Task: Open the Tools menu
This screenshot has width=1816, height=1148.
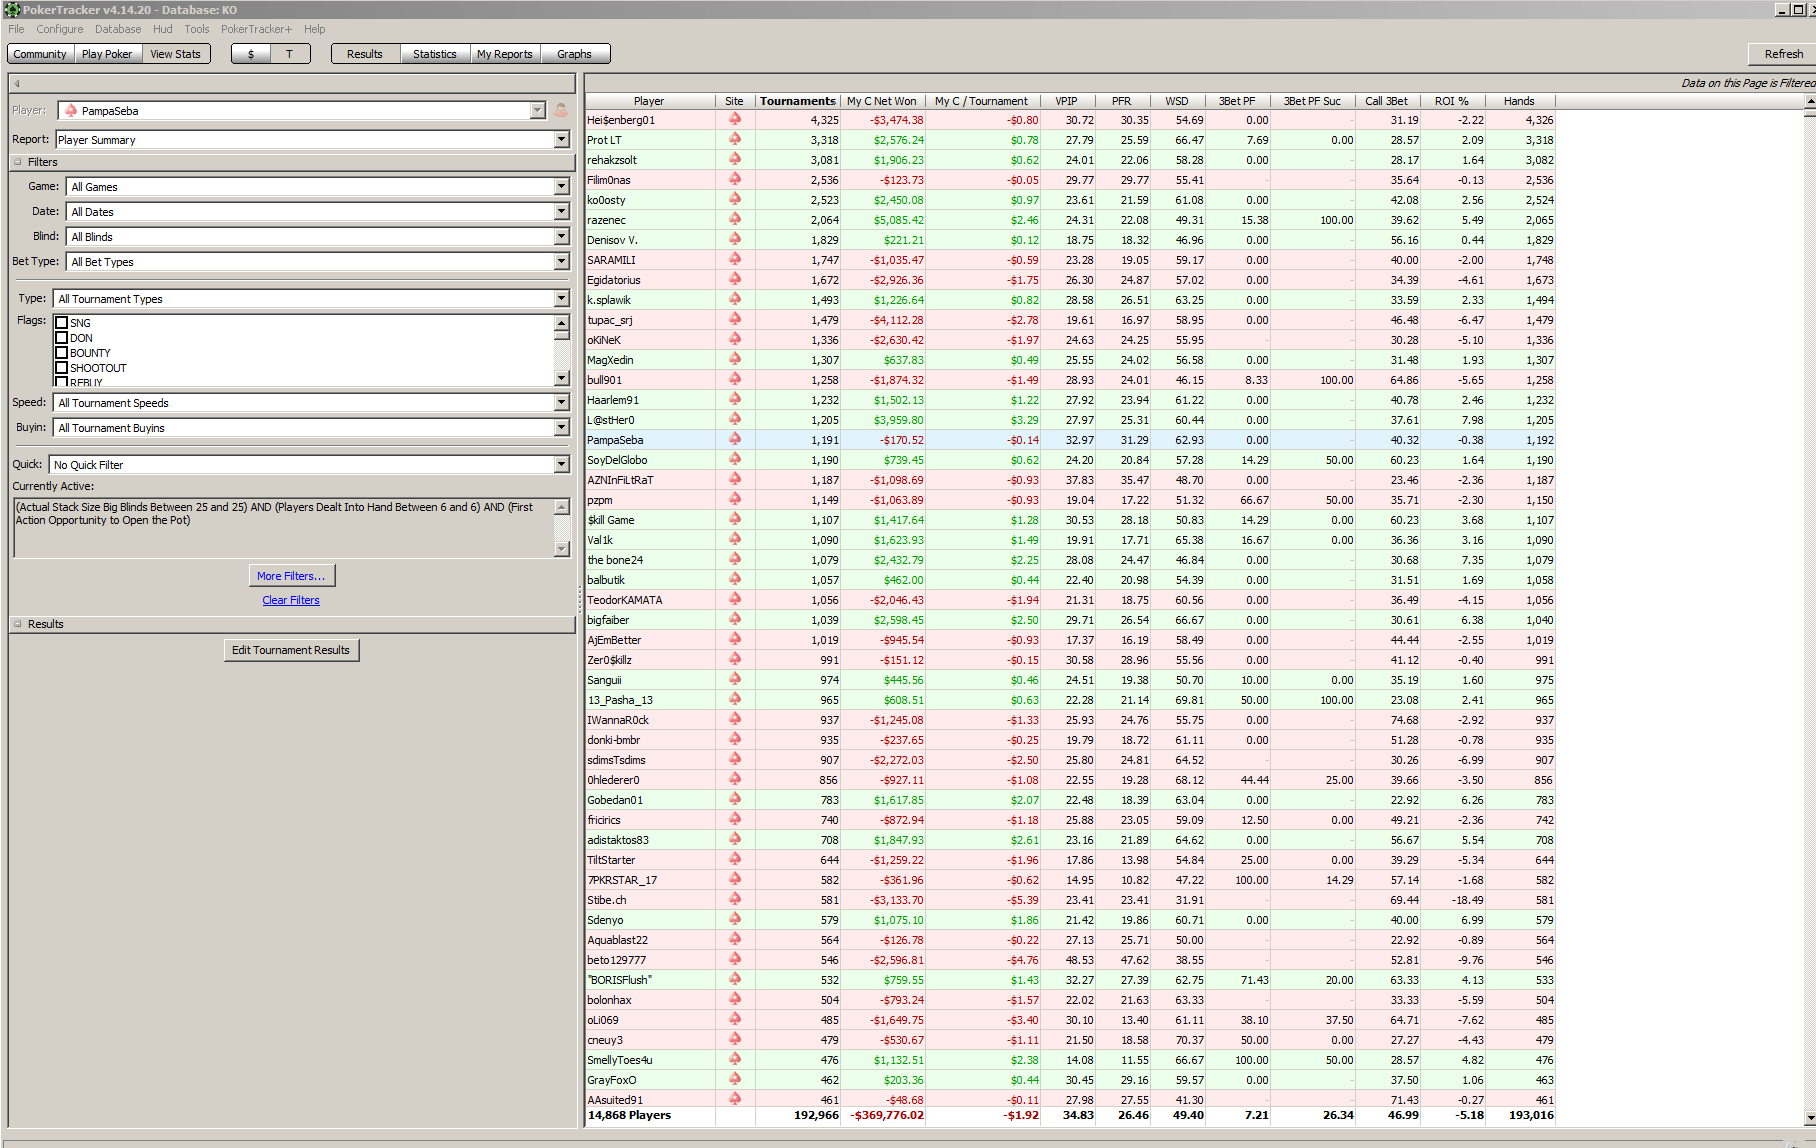Action: coord(197,29)
